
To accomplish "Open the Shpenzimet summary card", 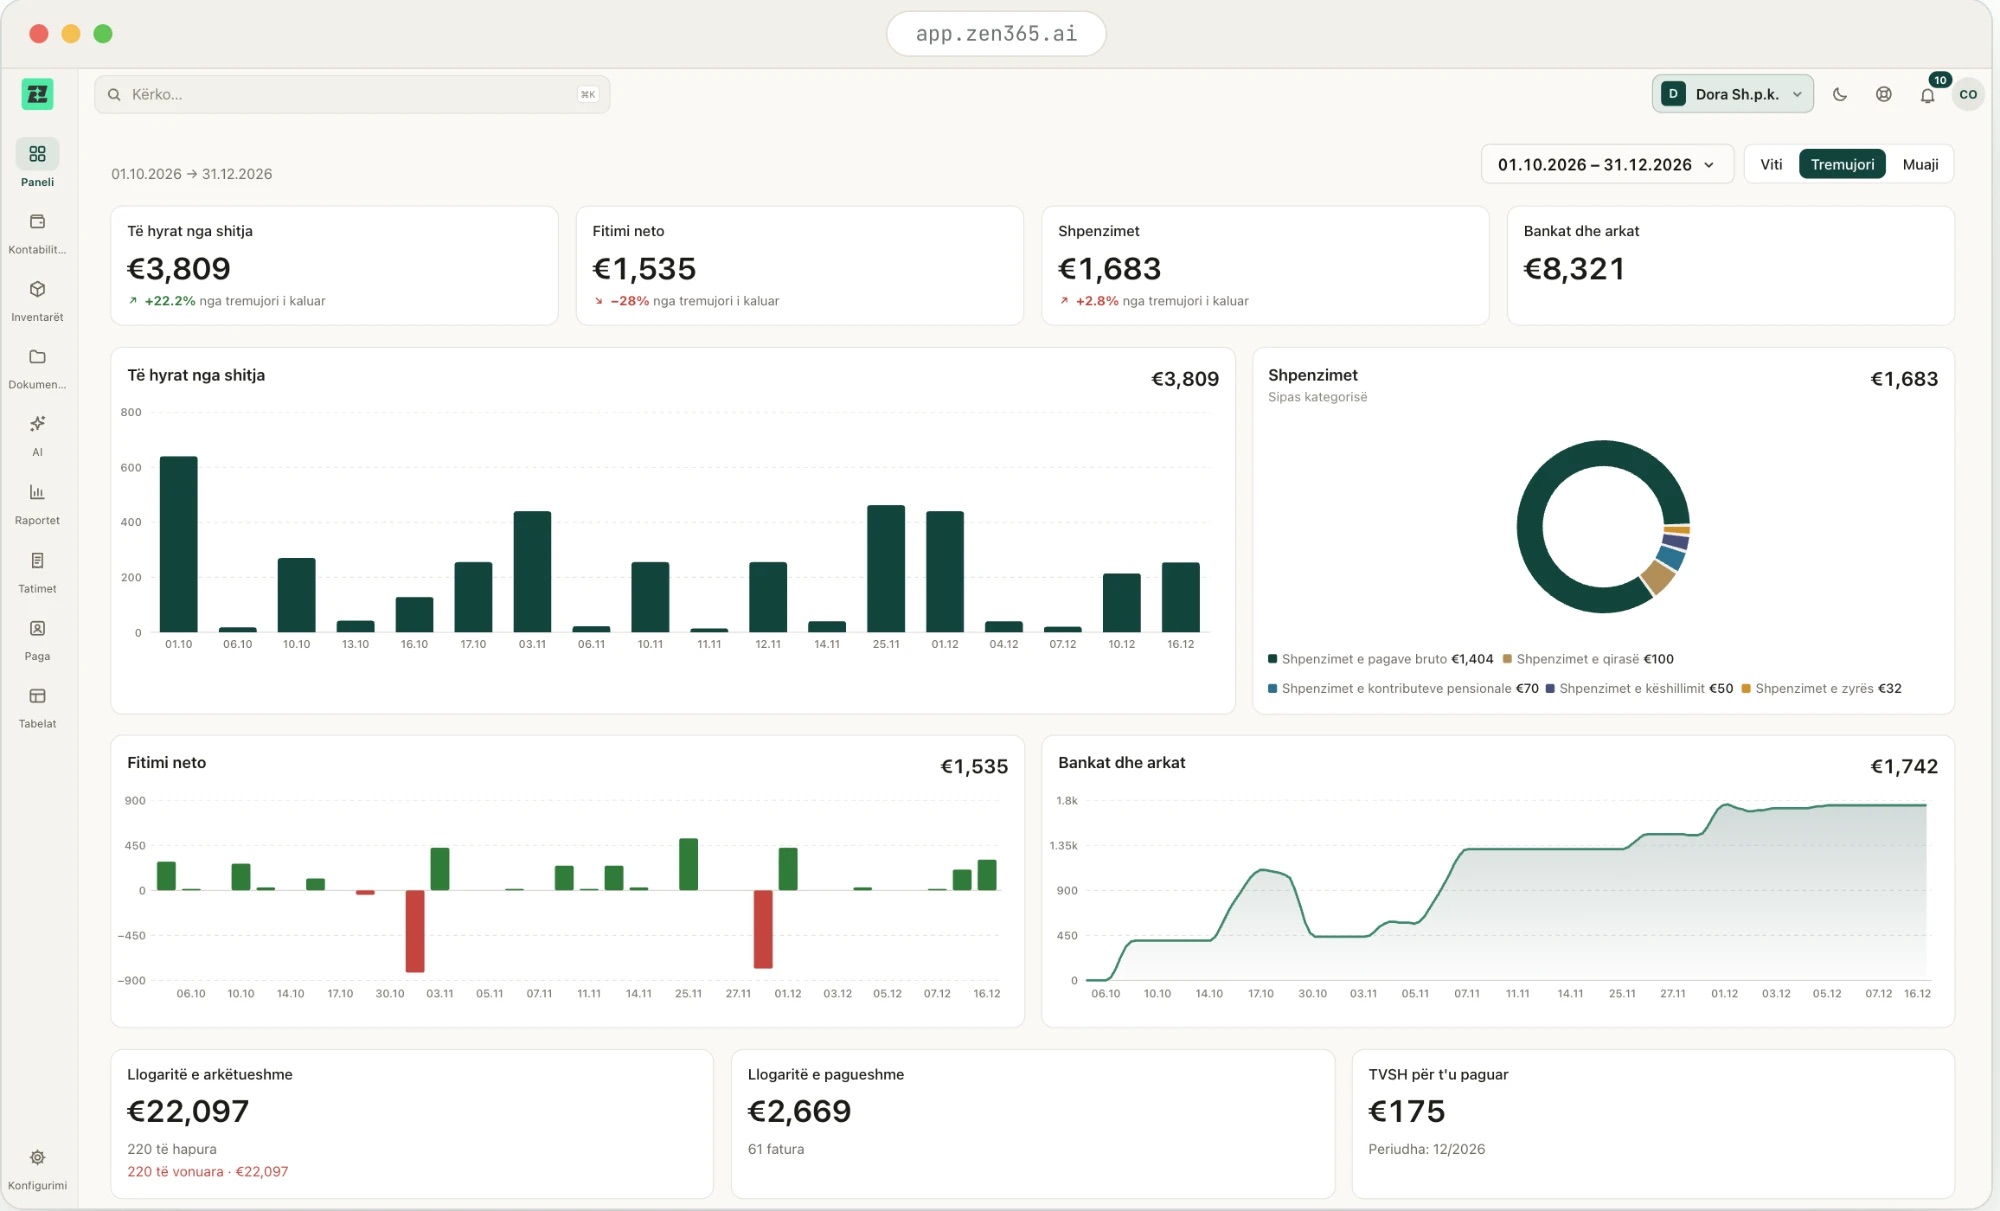I will 1265,265.
